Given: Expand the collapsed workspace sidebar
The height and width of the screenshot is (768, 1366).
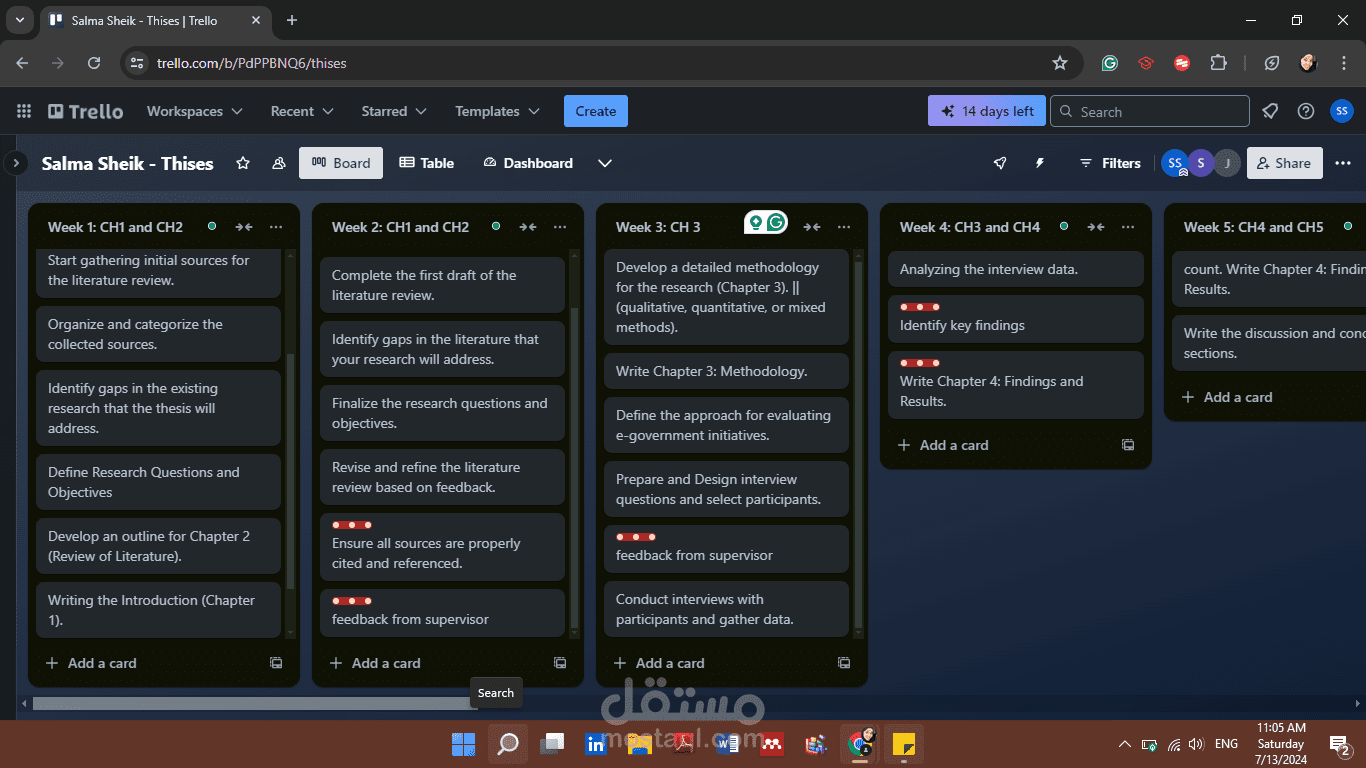Looking at the screenshot, I should [x=15, y=162].
